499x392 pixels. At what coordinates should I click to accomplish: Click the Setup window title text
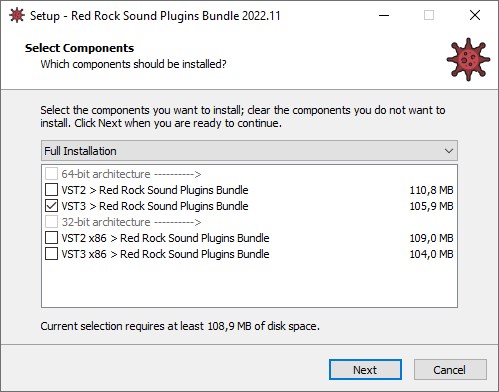pyautogui.click(x=155, y=16)
